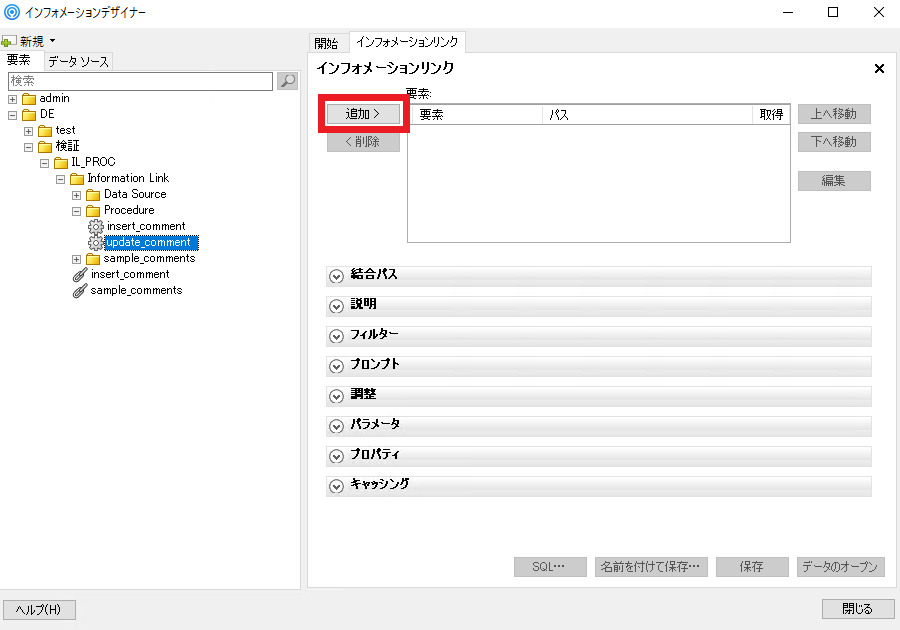
Task: Click the パス column header
Action: coord(647,115)
